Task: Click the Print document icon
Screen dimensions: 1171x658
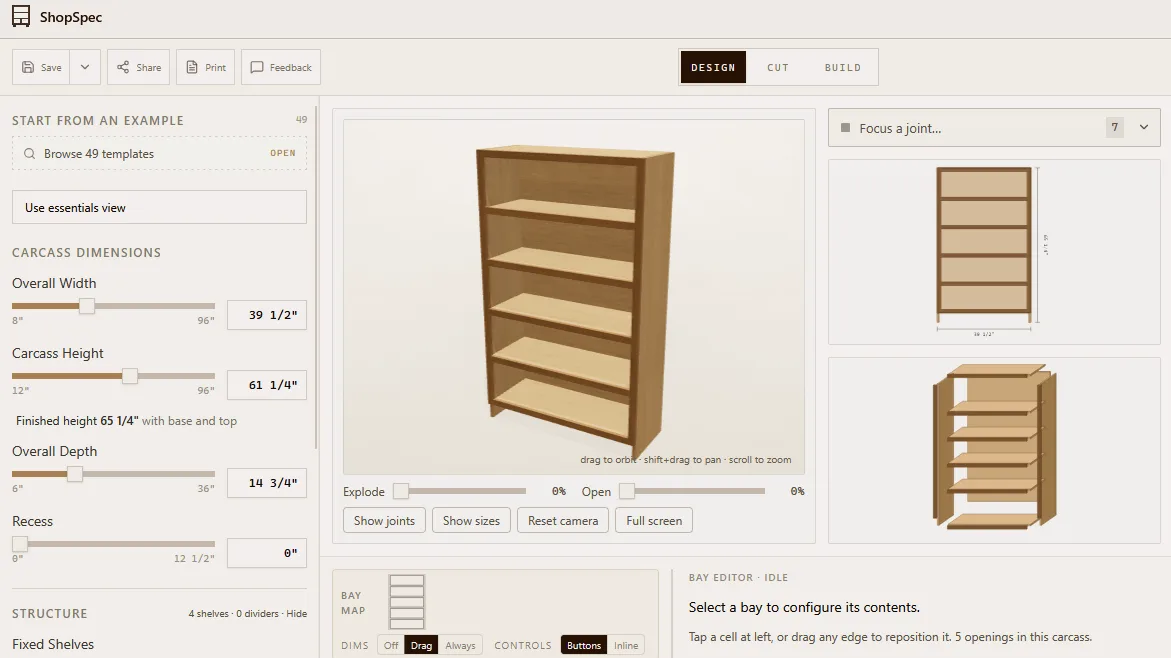Action: (x=192, y=67)
